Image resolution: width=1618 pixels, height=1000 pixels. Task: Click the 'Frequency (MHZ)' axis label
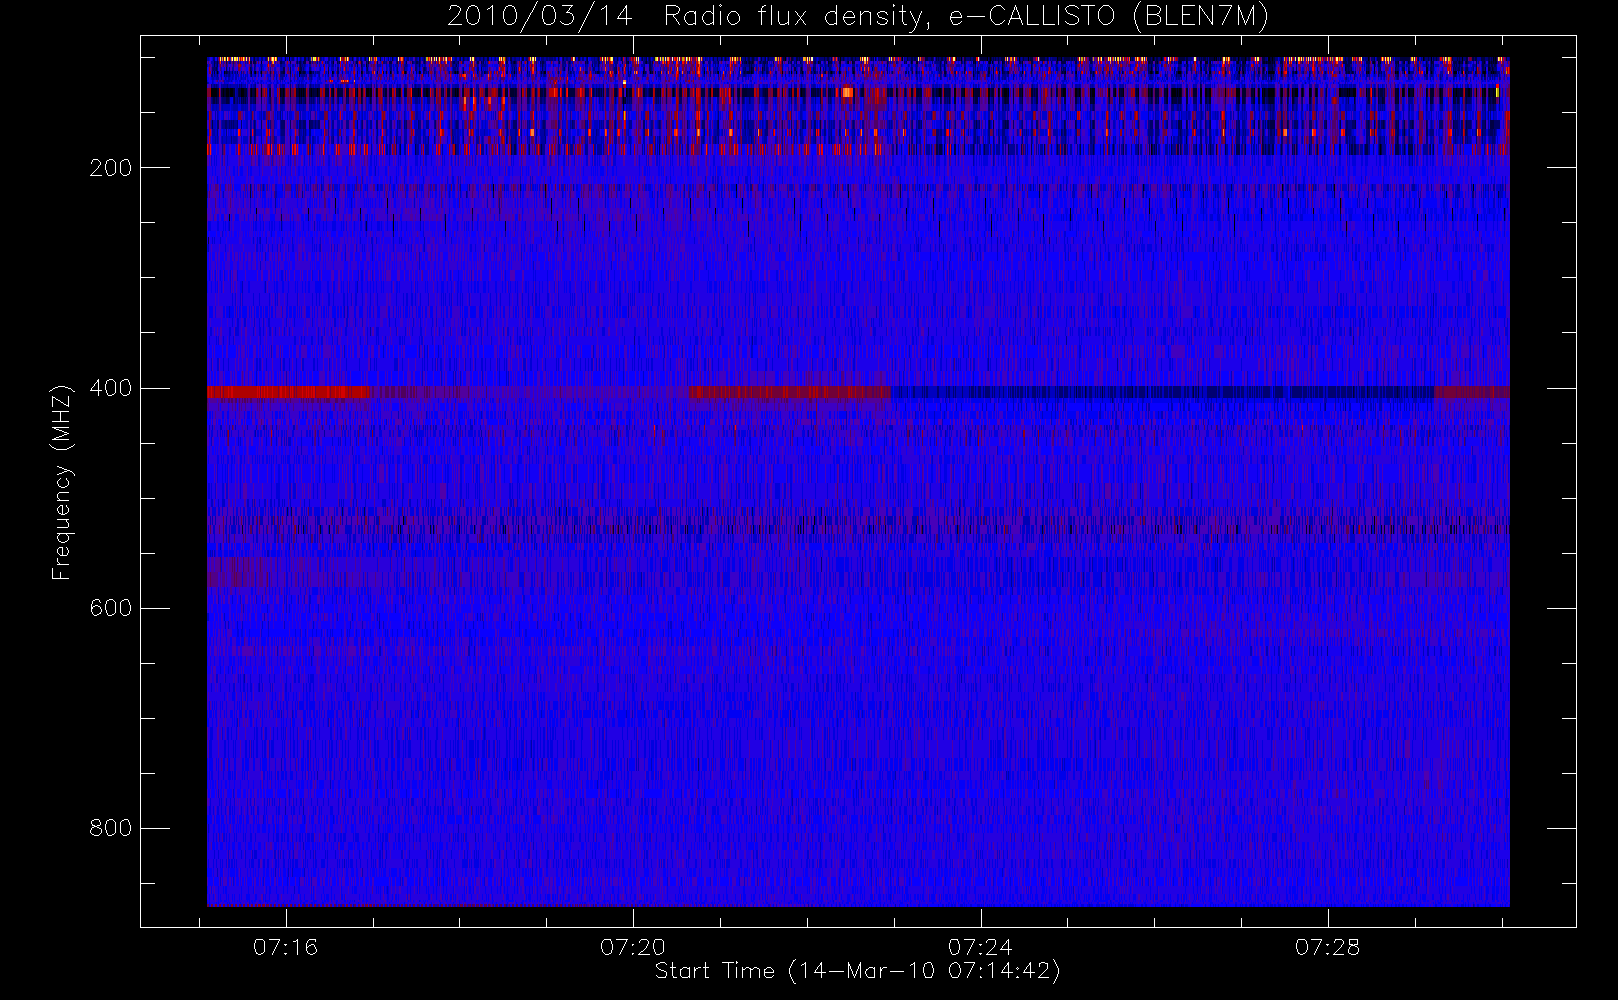coord(62,482)
